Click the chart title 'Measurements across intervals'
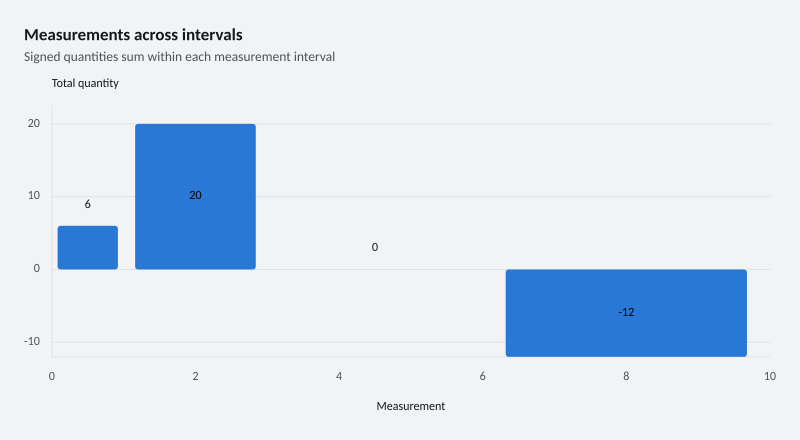The image size is (800, 440). coord(133,35)
